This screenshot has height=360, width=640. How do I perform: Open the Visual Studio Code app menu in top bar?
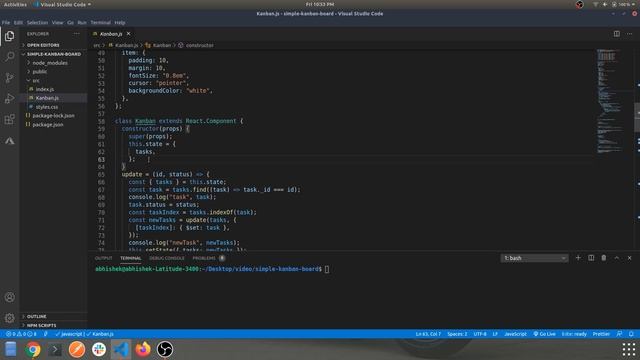click(63, 4)
